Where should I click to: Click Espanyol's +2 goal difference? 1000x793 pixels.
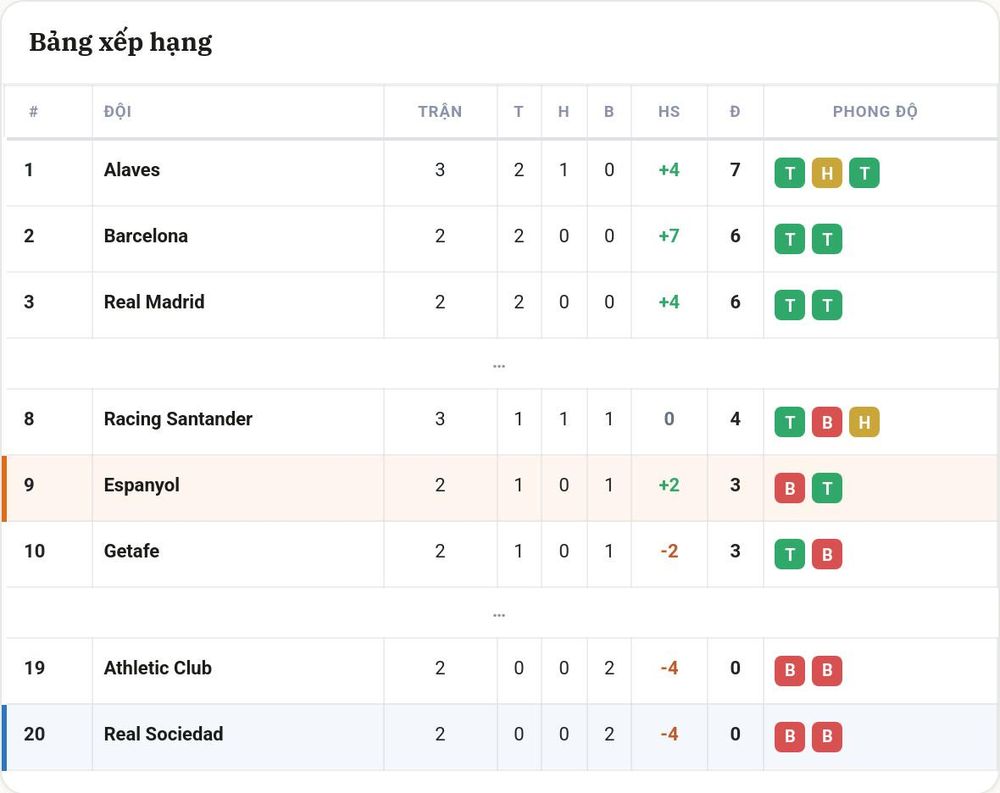[x=669, y=485]
